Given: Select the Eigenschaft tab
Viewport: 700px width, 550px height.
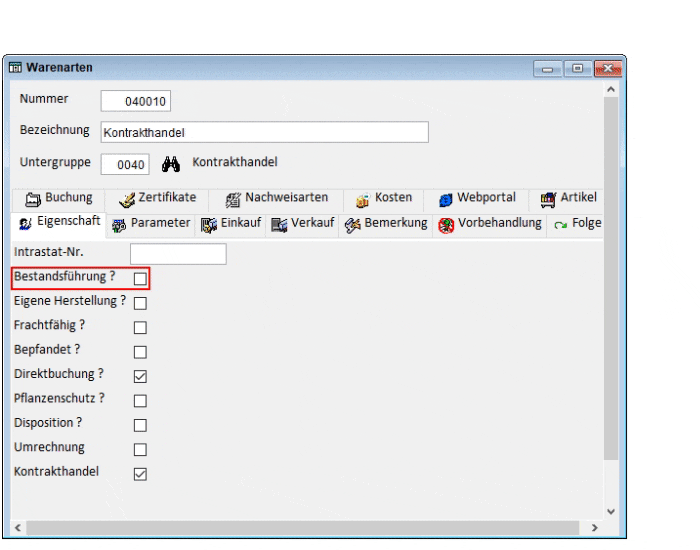Looking at the screenshot, I should [60, 223].
